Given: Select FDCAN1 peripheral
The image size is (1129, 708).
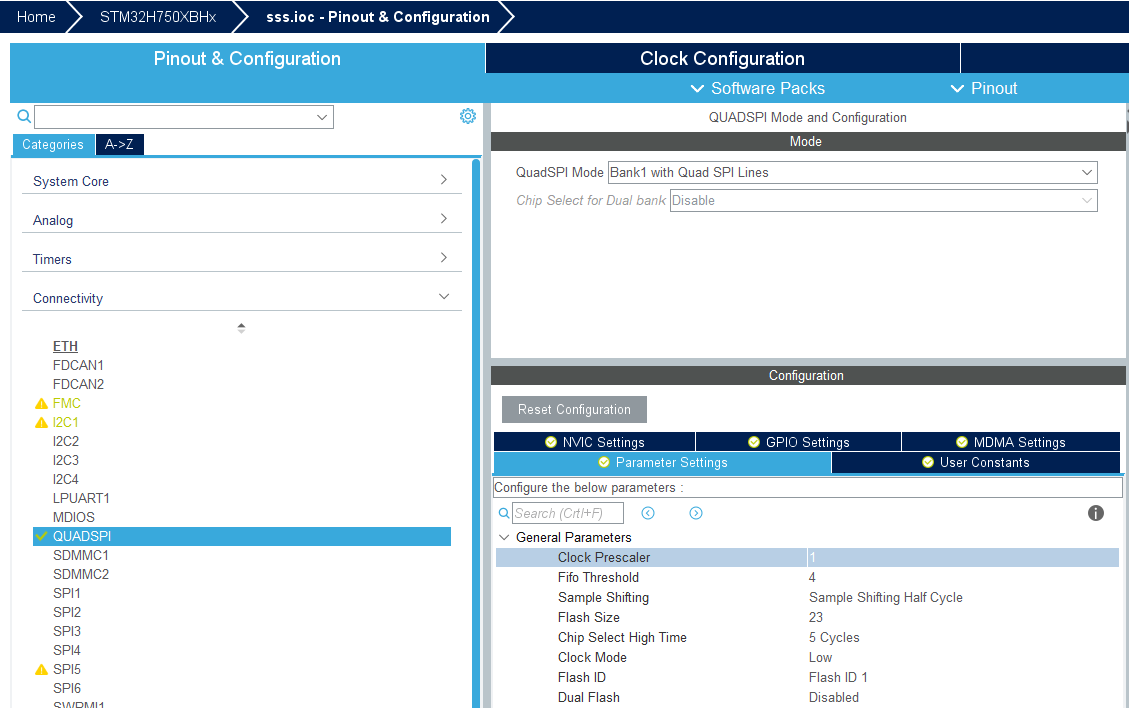Looking at the screenshot, I should (78, 365).
